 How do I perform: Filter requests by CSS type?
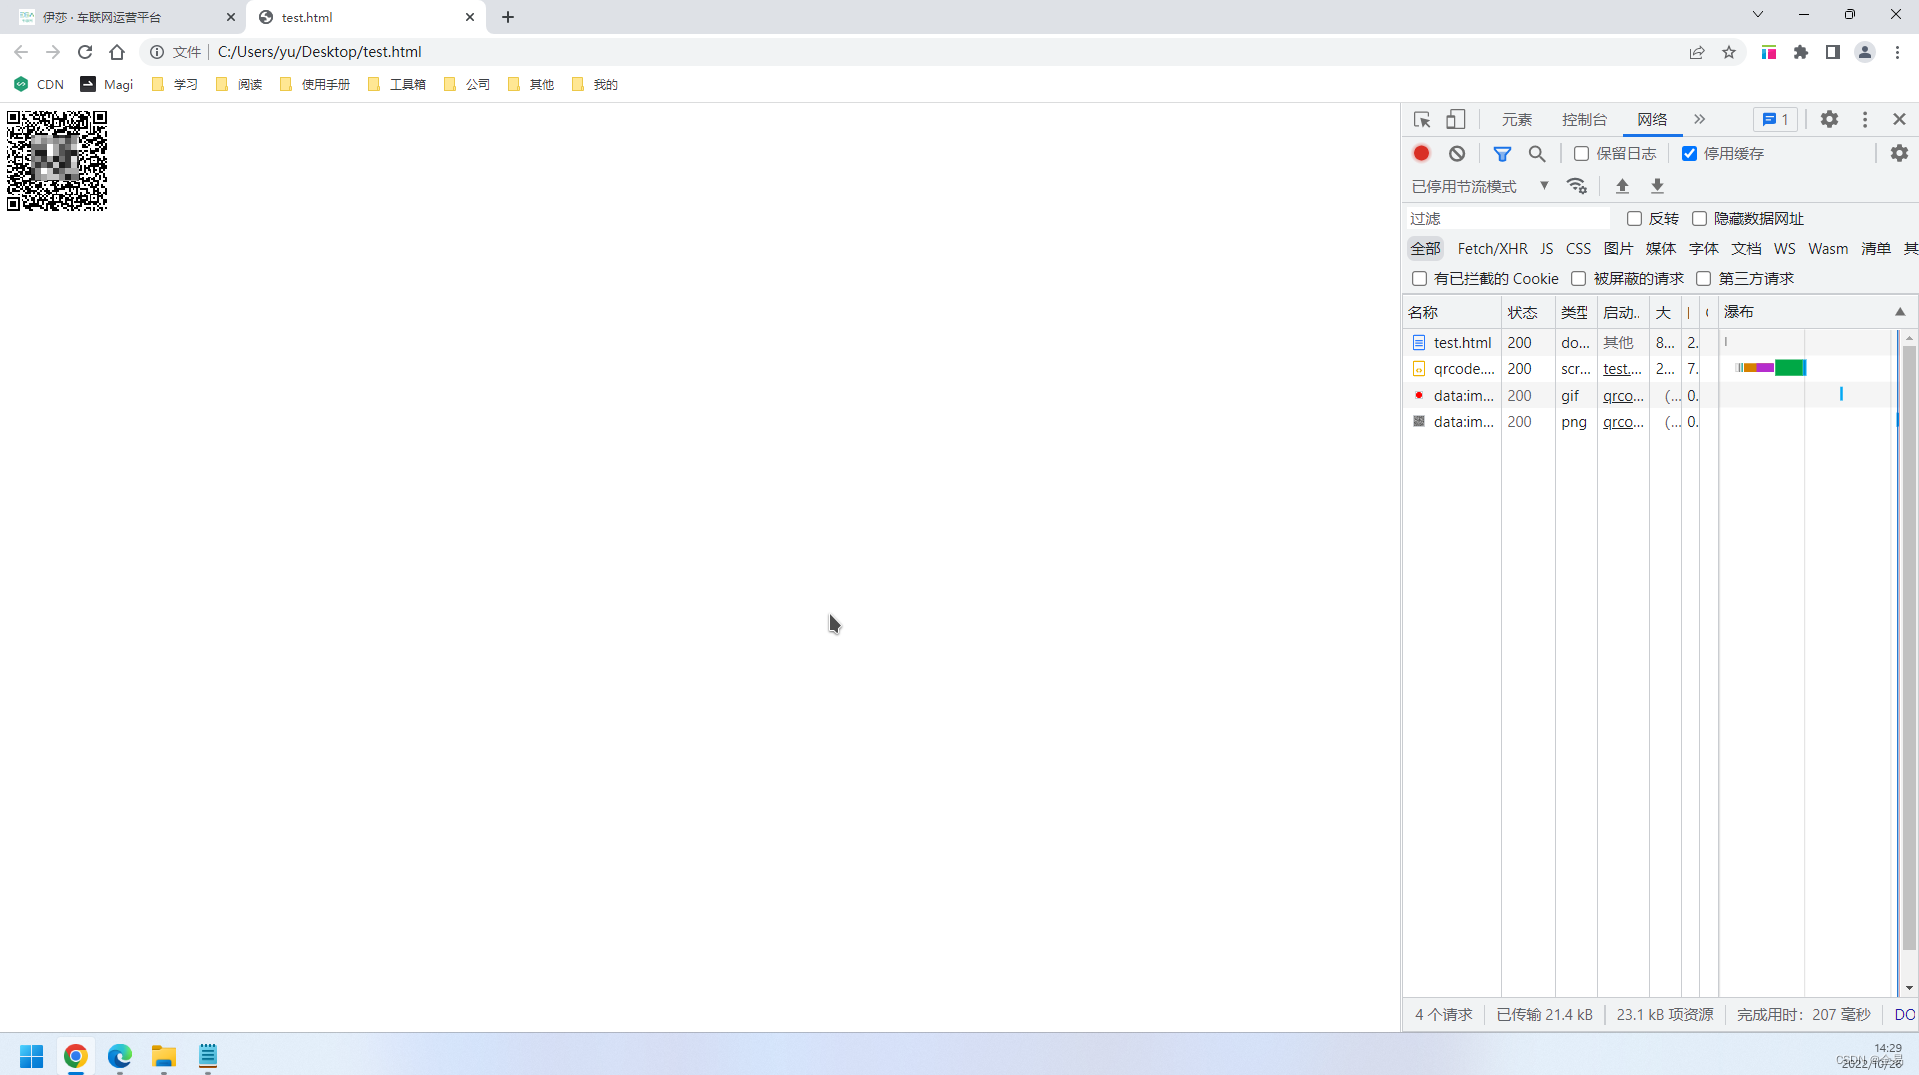point(1578,248)
